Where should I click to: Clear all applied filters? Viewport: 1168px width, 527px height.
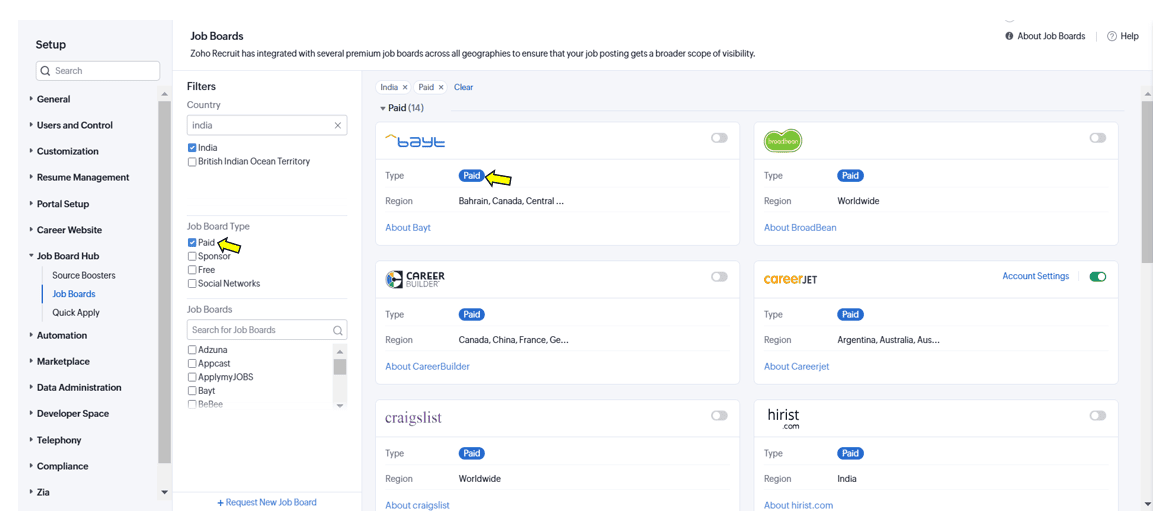tap(463, 87)
